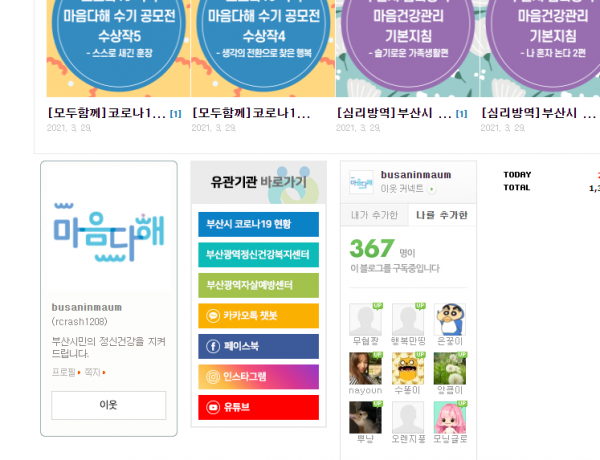Open the 프로필 link

point(64,372)
